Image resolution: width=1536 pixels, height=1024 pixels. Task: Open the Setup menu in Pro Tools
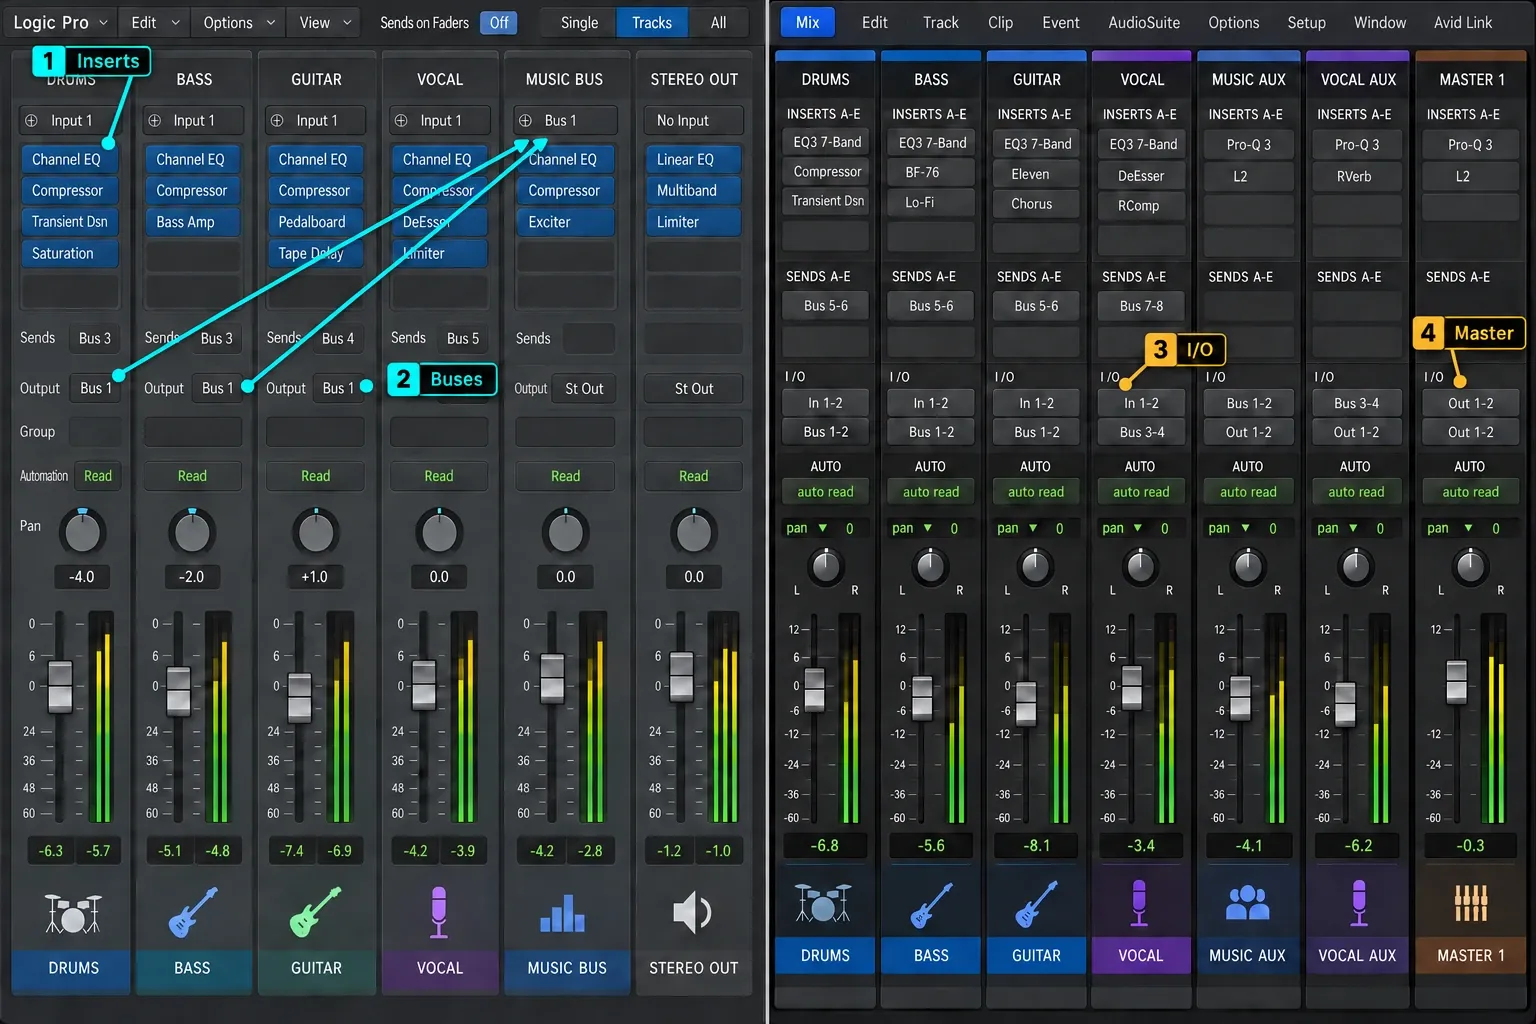(x=1306, y=22)
